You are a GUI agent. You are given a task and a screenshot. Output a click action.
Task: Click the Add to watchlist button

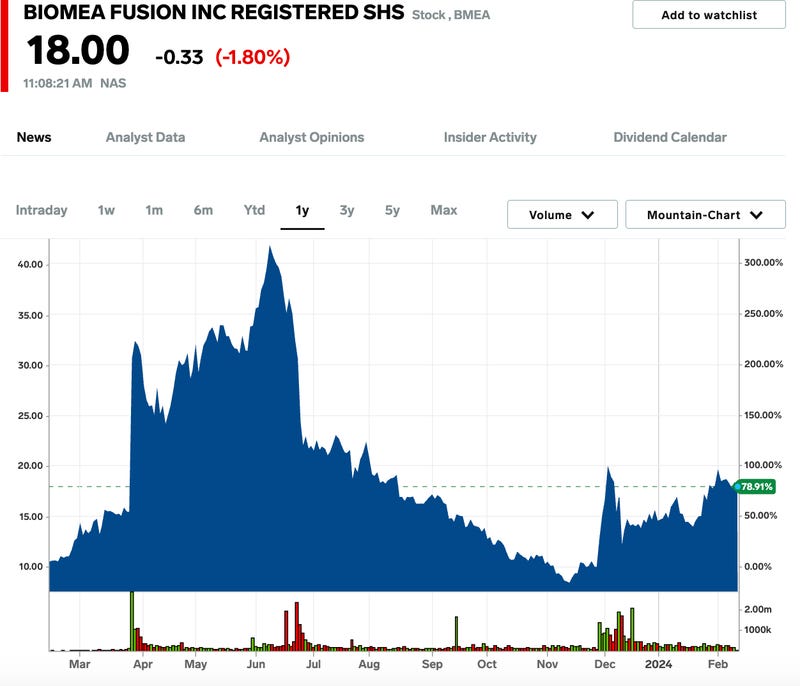709,15
